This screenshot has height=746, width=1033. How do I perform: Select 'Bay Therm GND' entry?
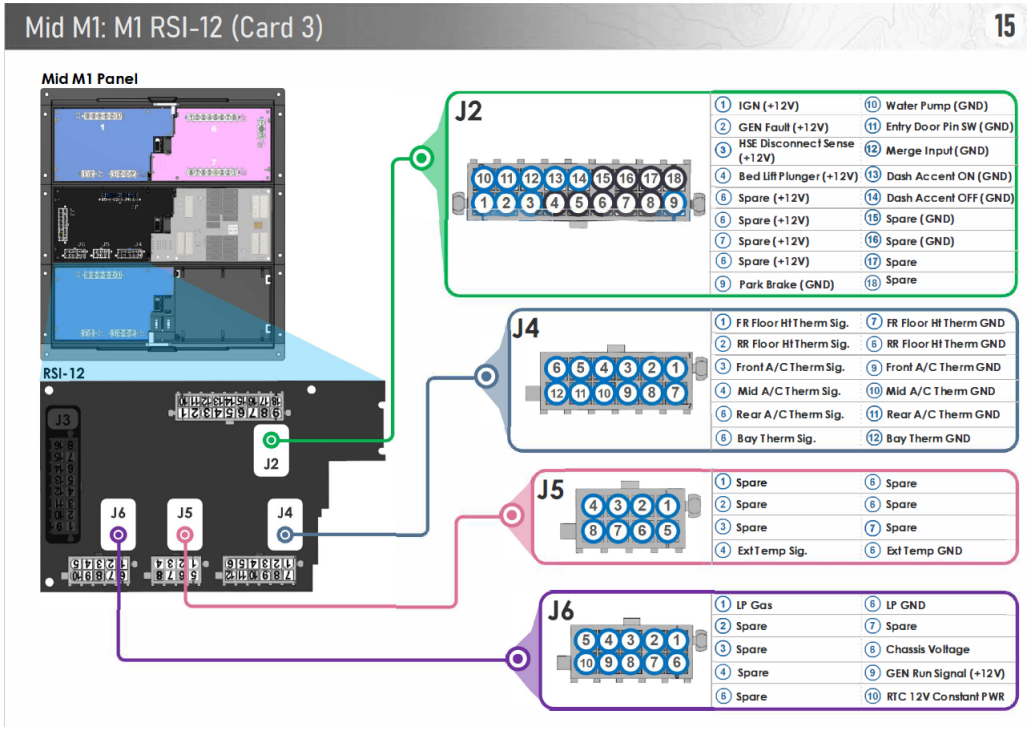pyautogui.click(x=928, y=438)
